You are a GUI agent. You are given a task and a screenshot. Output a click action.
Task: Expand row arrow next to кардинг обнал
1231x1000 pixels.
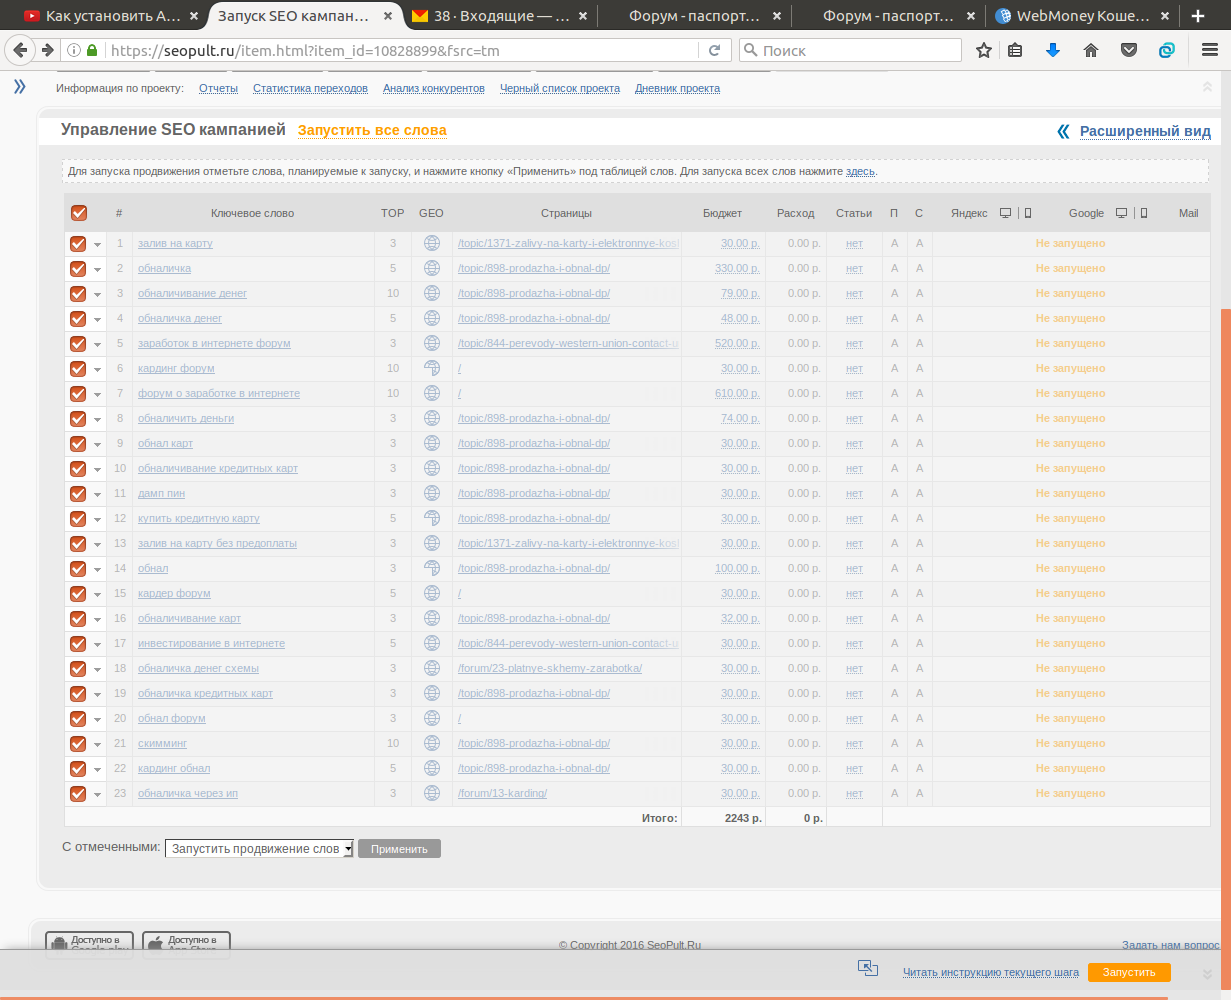point(97,769)
